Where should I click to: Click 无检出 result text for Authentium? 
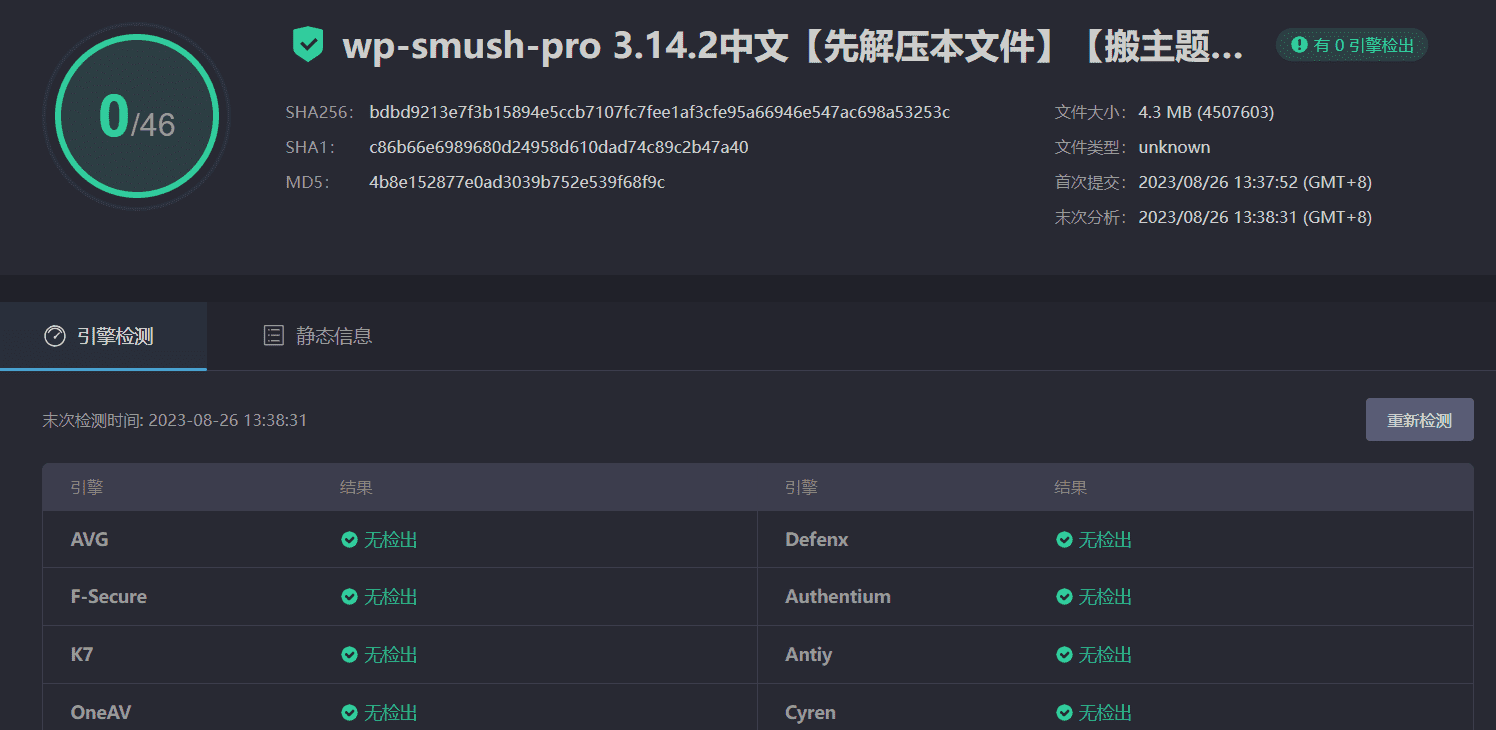[x=1105, y=597]
